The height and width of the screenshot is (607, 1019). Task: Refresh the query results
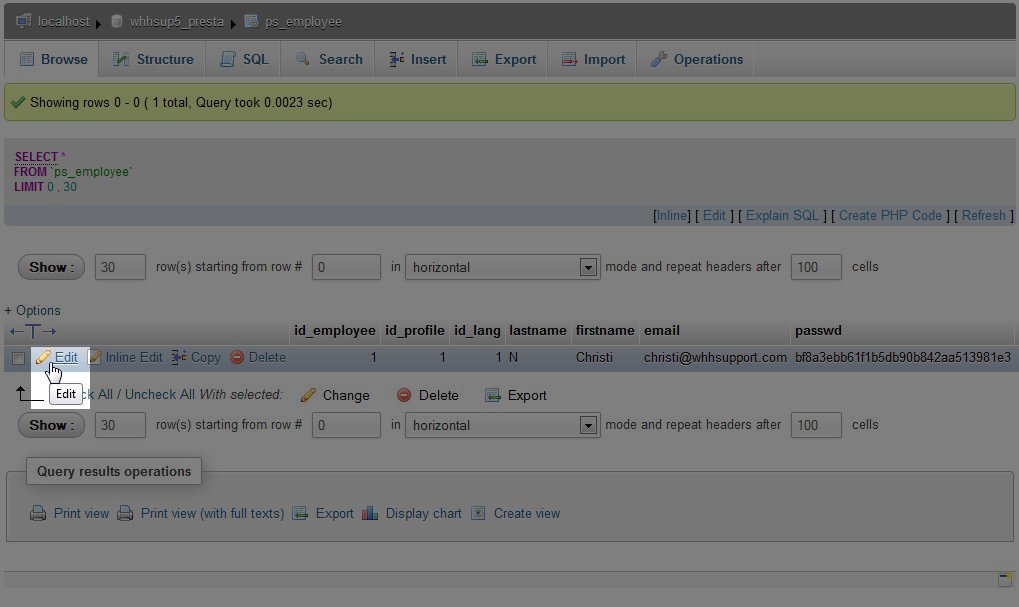point(983,215)
